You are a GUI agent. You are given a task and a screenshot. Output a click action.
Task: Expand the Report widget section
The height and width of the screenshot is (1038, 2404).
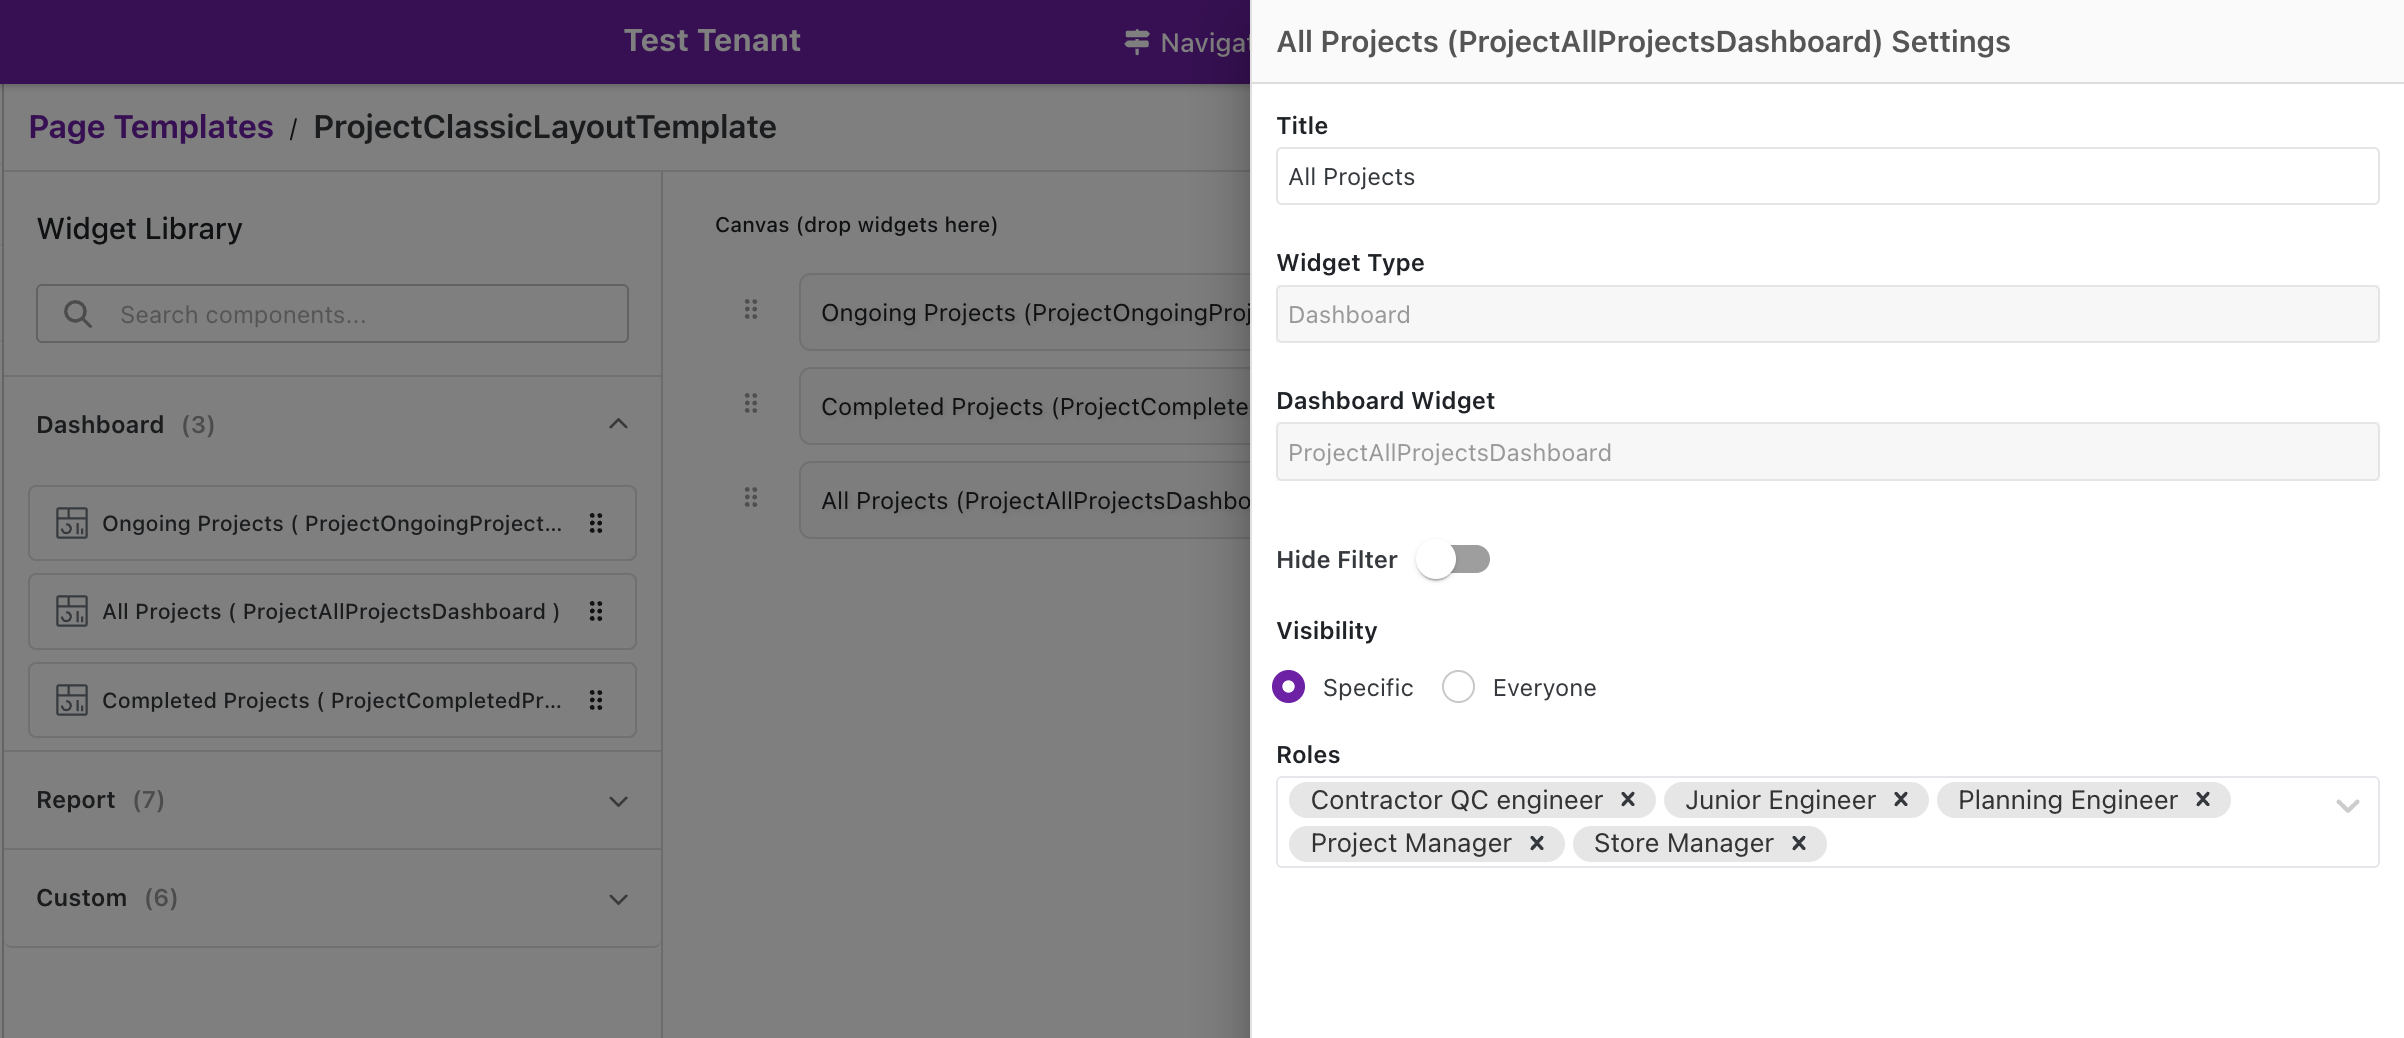pos(618,801)
